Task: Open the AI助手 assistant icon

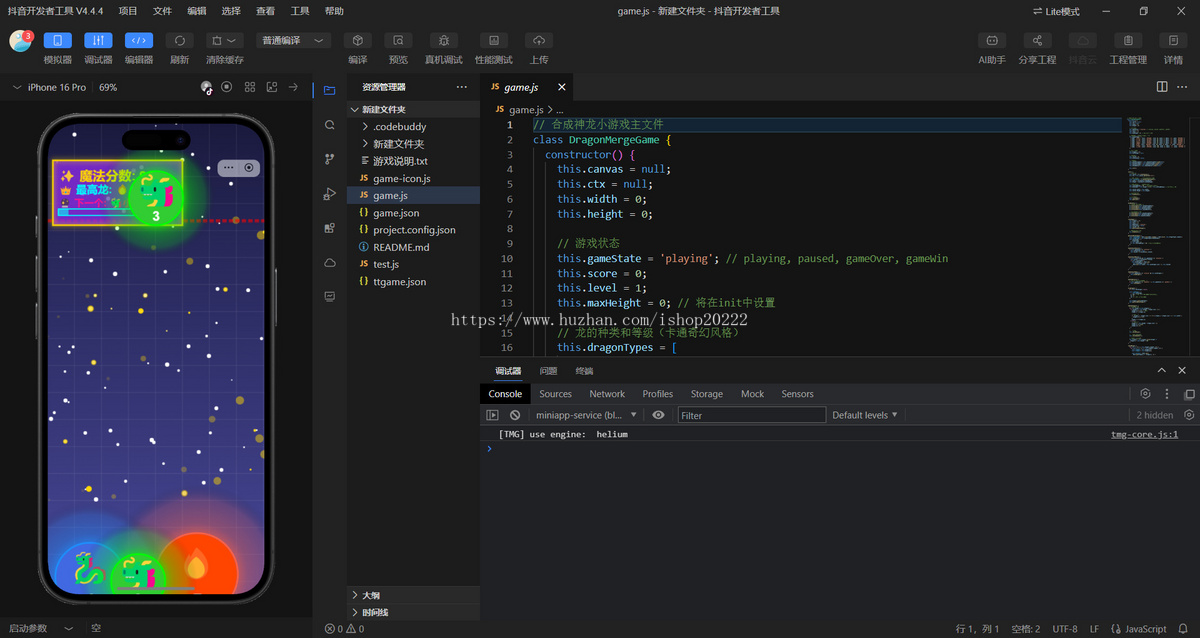Action: click(x=991, y=41)
